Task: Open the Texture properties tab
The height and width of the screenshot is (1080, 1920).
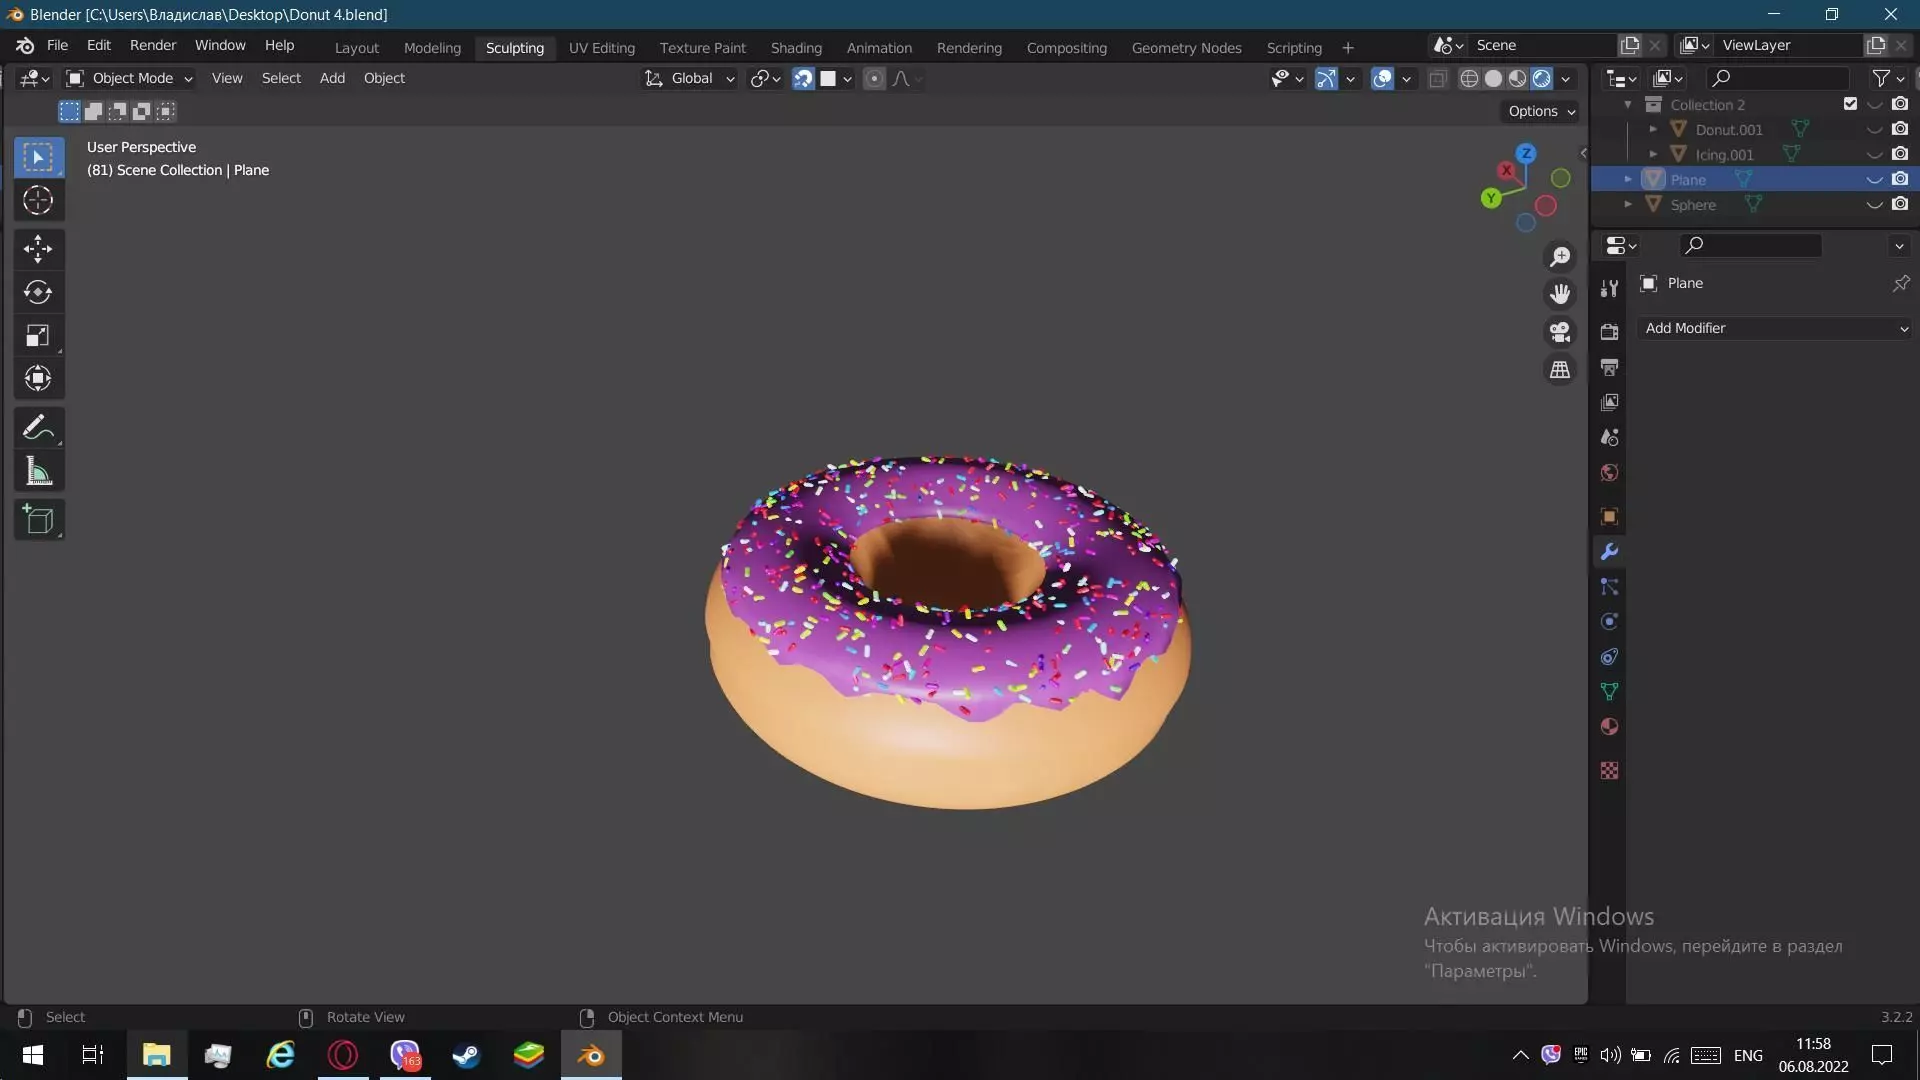Action: point(1609,771)
